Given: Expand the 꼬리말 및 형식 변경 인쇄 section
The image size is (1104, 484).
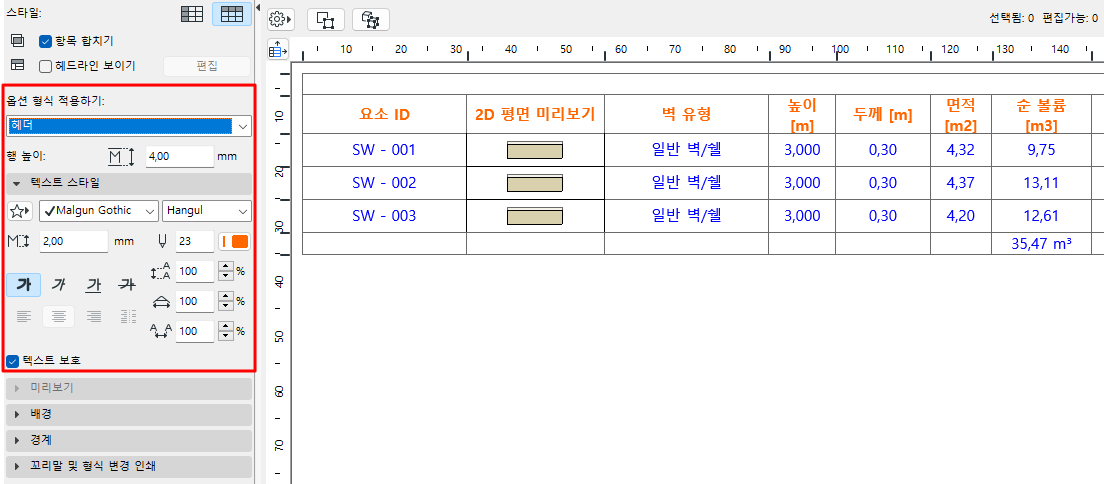Looking at the screenshot, I should point(129,466).
